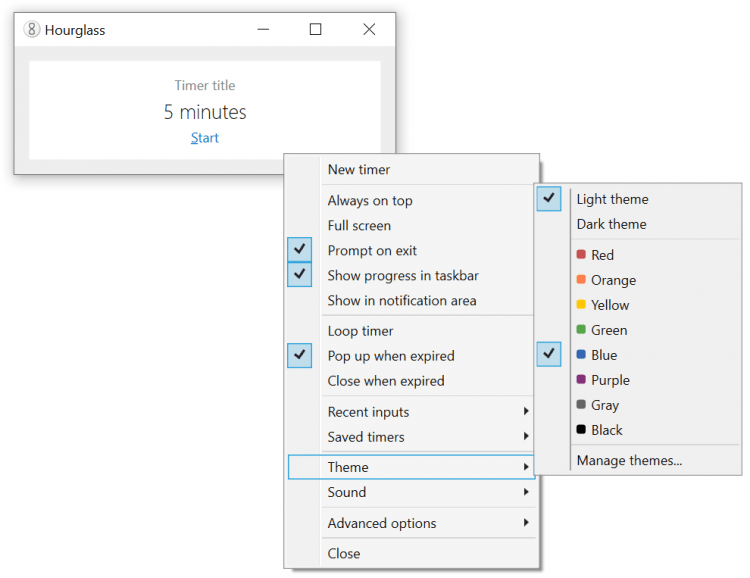The width and height of the screenshot is (750, 578).
Task: Select the Black theme color dot
Action: point(582,430)
